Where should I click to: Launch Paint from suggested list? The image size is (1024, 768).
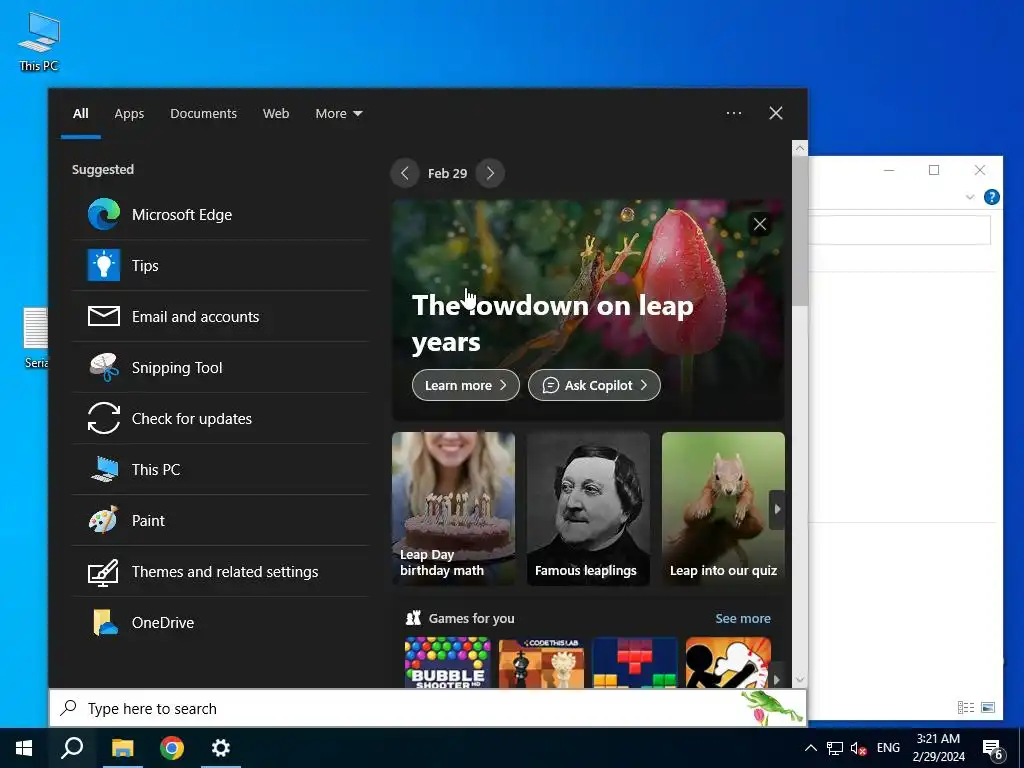221,520
